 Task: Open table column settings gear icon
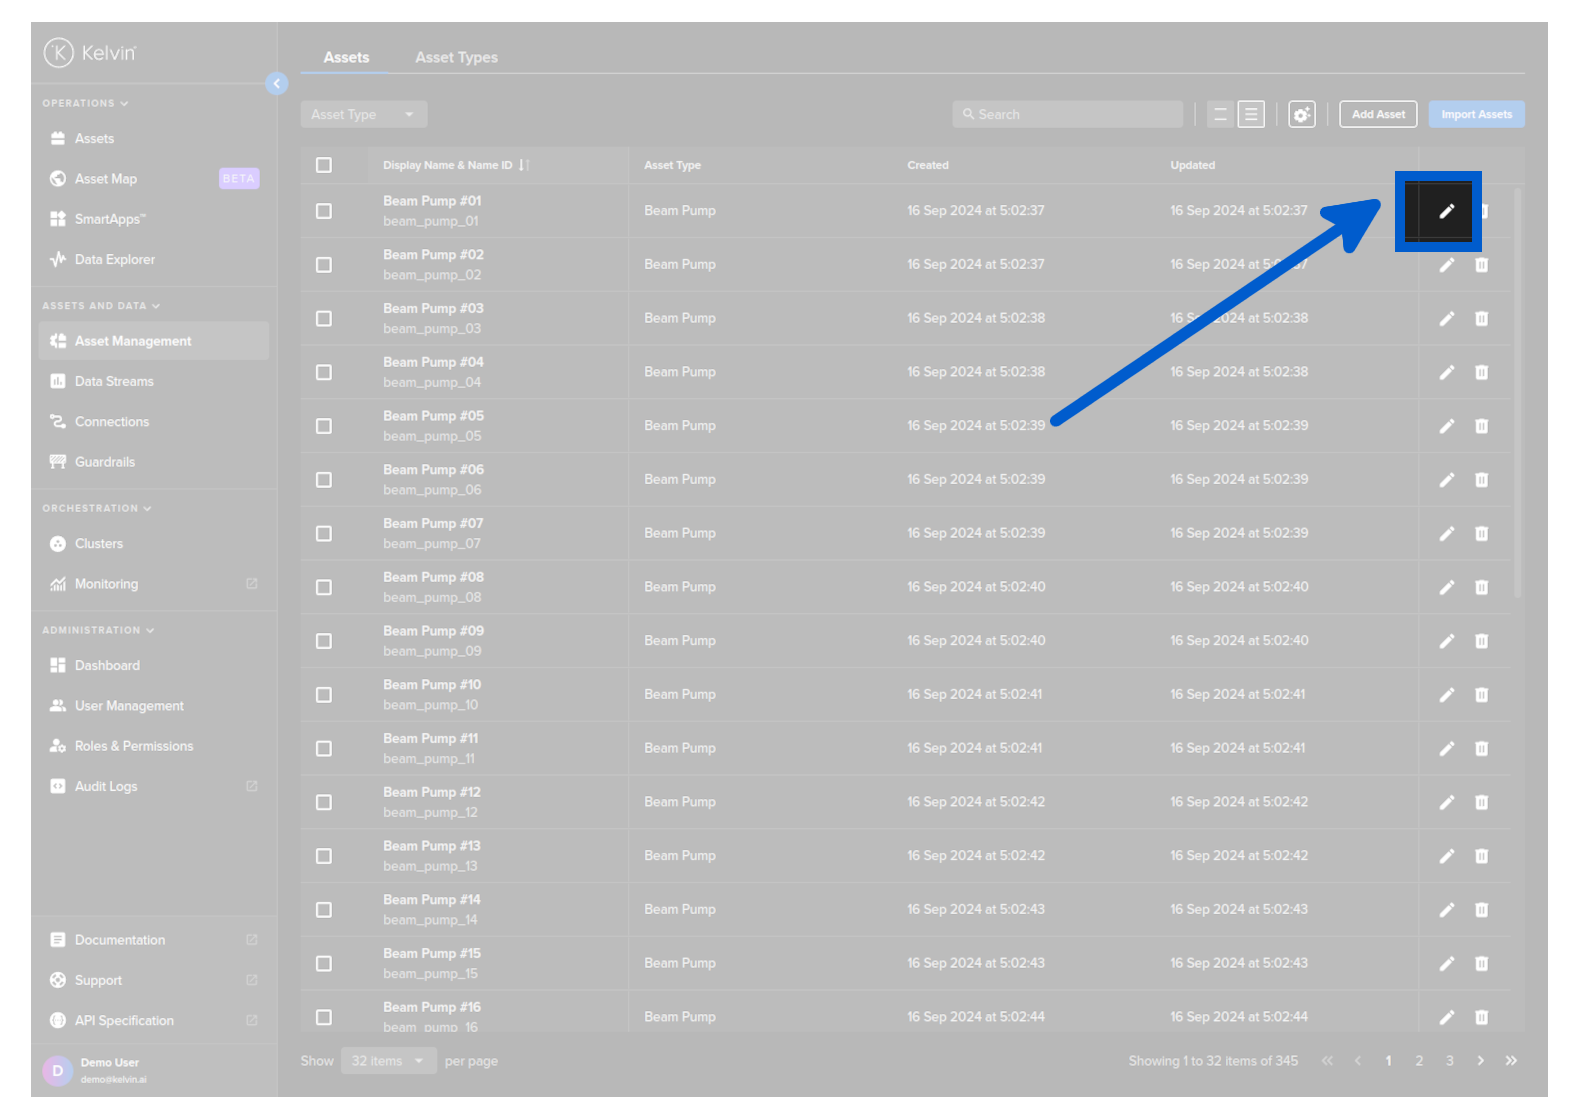1301,115
